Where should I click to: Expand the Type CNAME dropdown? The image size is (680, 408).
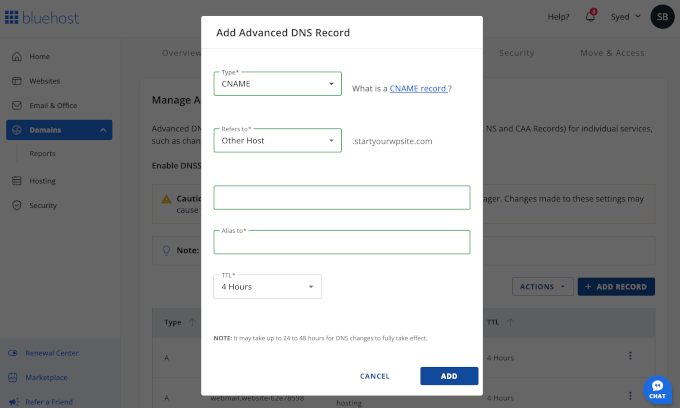tap(277, 84)
